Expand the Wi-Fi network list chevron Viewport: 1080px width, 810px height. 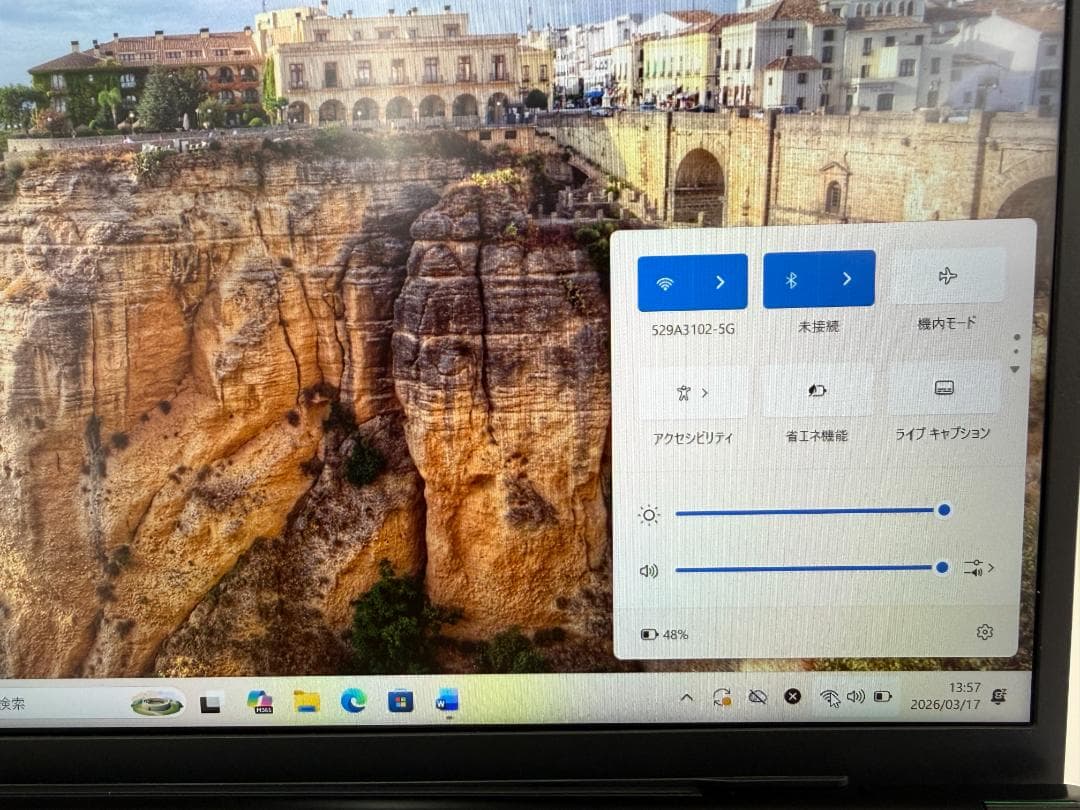coord(720,282)
